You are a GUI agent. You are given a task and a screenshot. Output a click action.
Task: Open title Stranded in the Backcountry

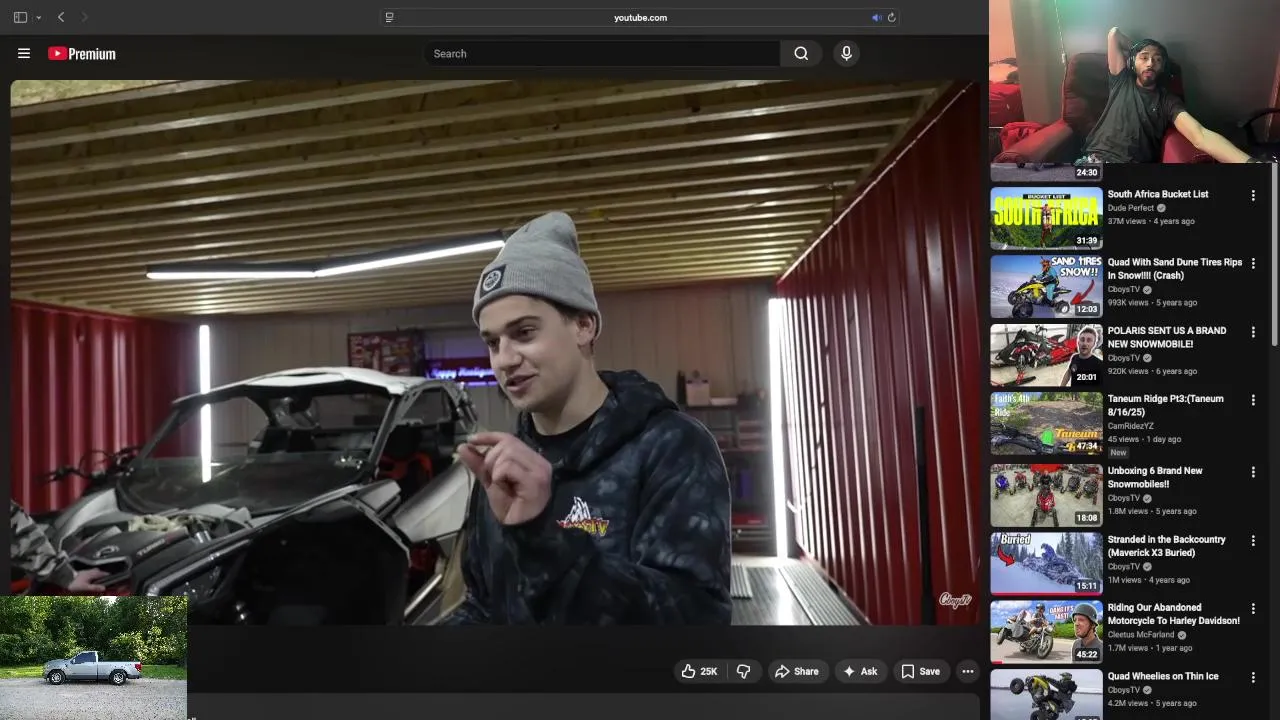click(1166, 546)
